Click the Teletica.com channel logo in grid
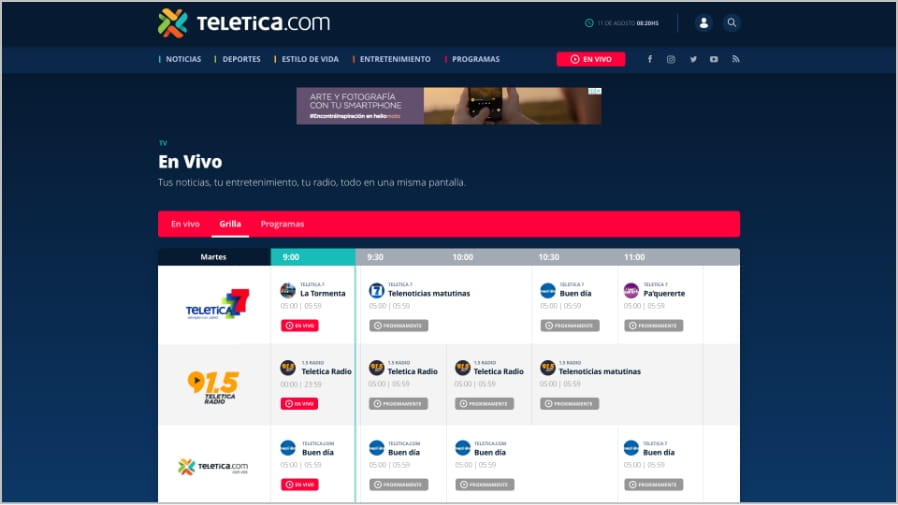 click(213, 467)
